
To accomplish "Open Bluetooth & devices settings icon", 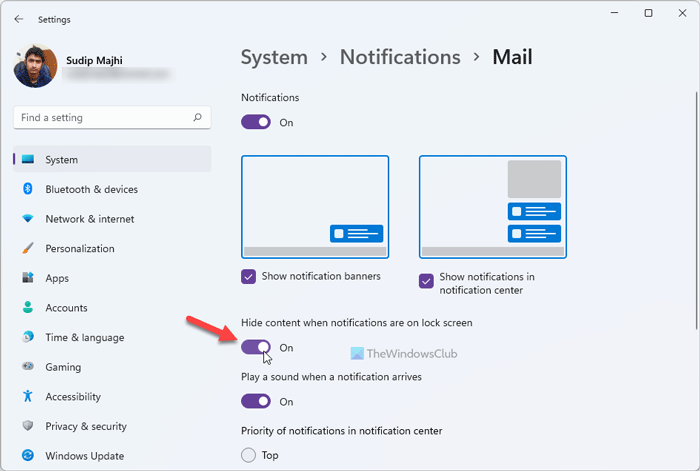I will click(x=28, y=189).
